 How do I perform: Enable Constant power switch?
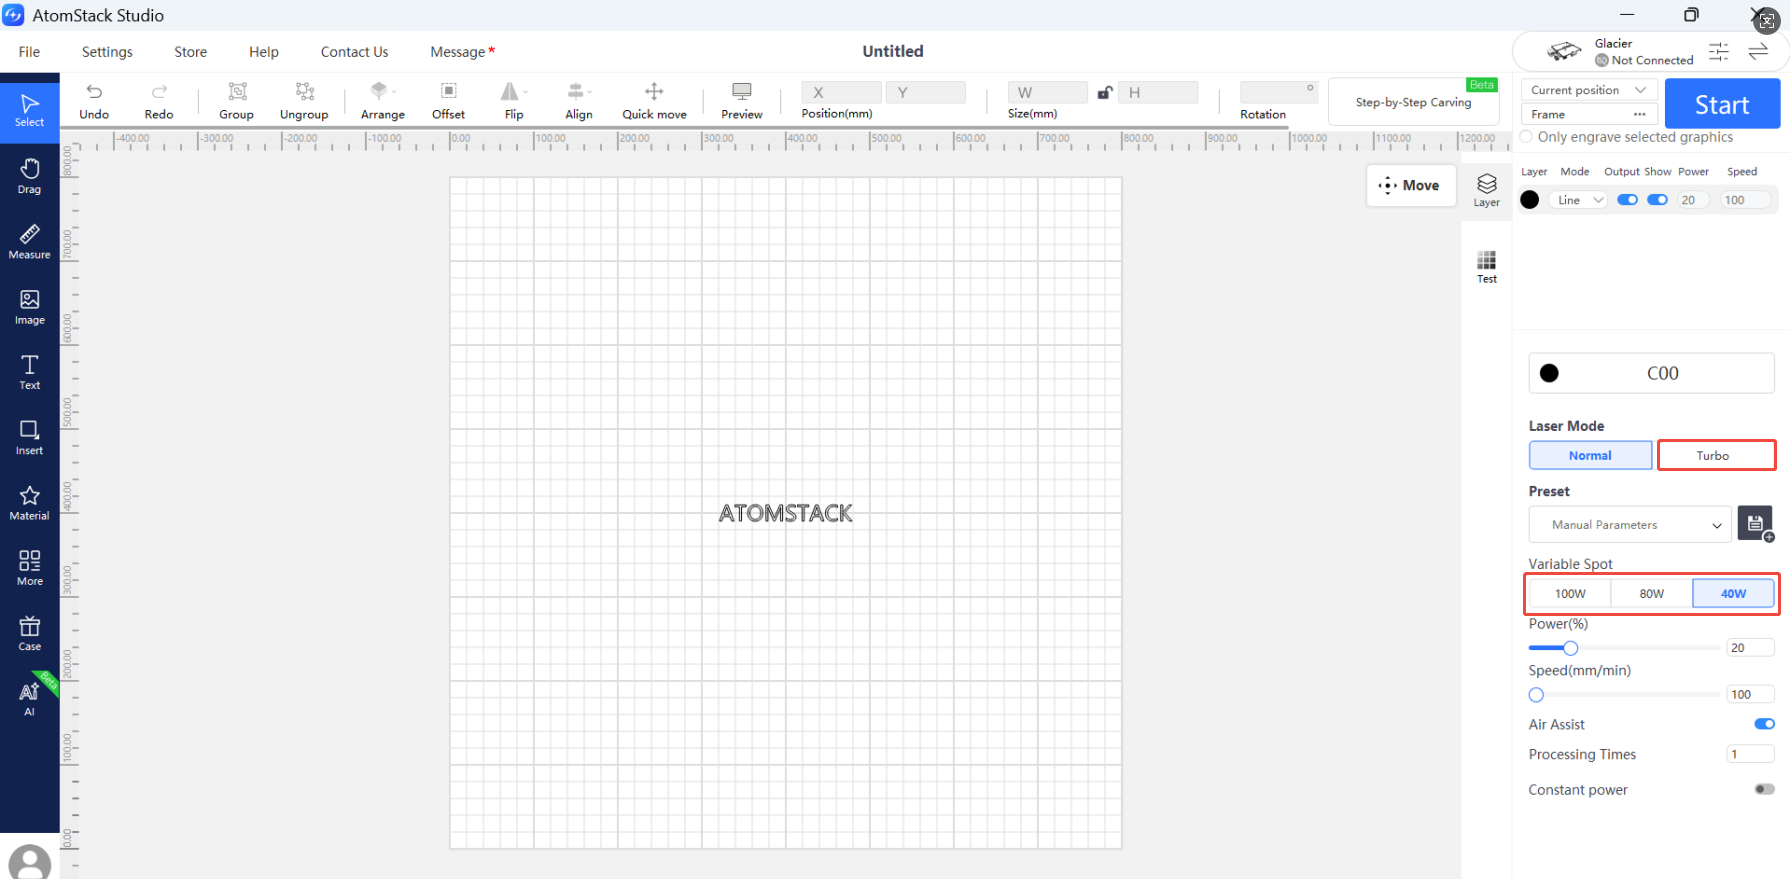point(1764,789)
